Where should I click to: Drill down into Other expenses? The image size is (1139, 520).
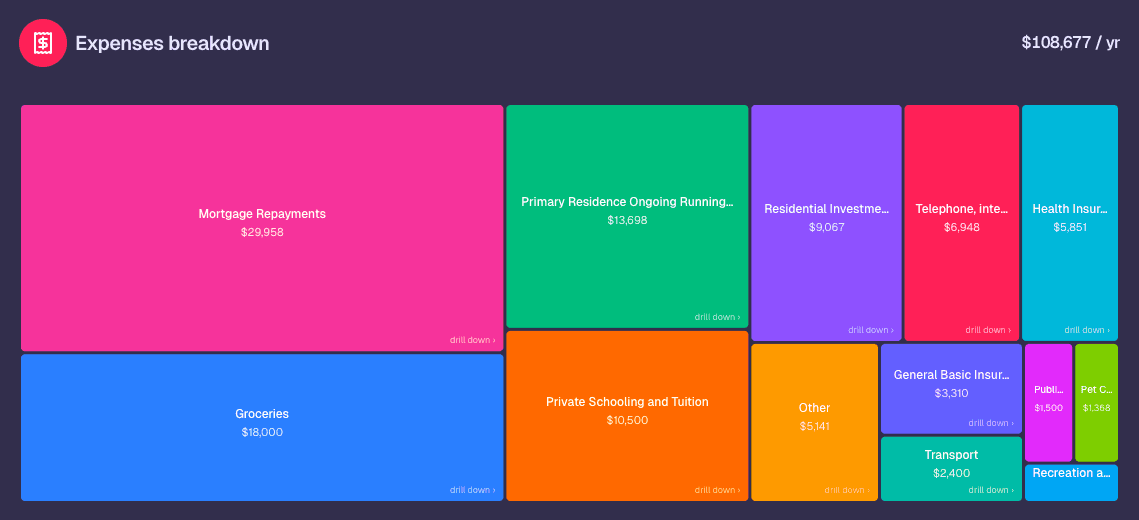(x=847, y=489)
